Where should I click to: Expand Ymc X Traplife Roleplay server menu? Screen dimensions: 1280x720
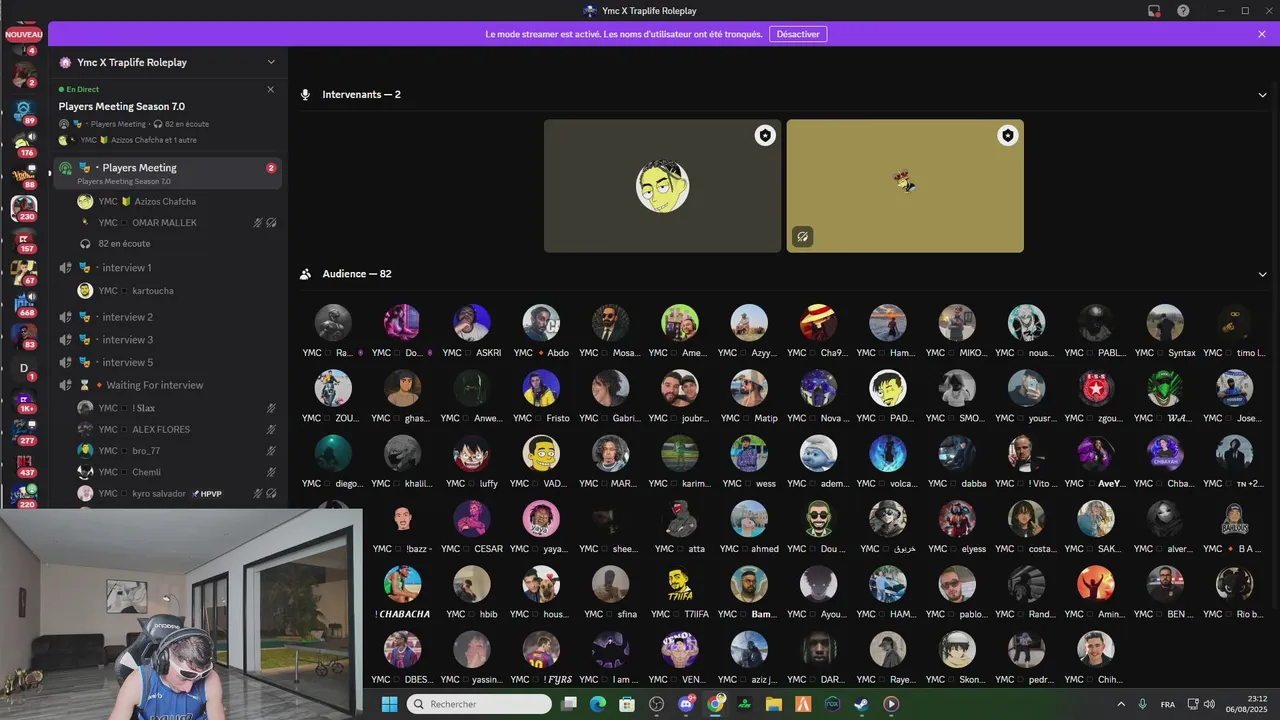pos(271,62)
